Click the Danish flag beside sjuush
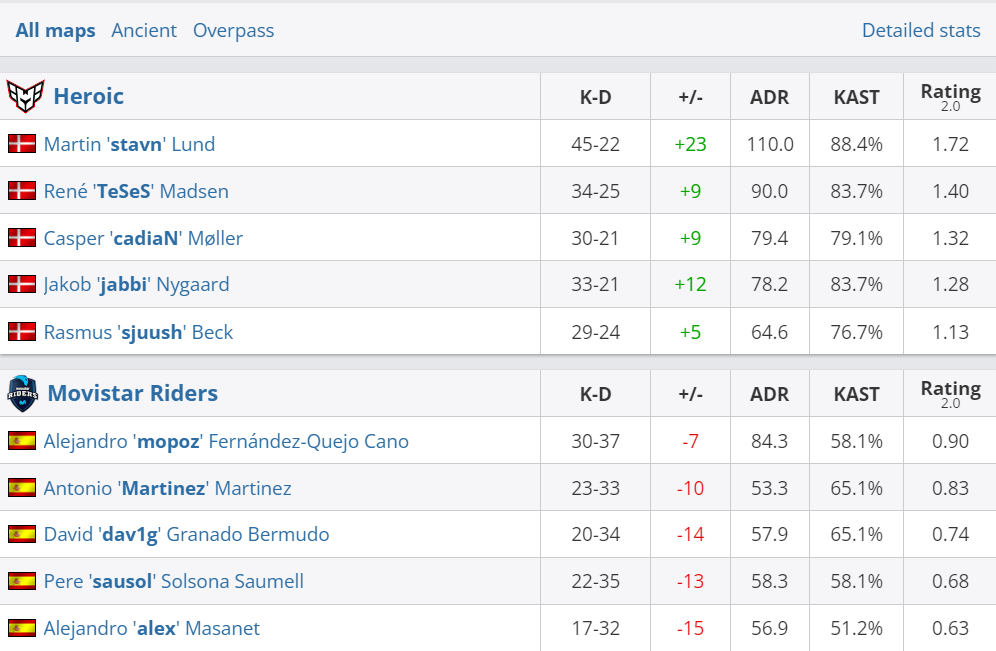The image size is (996, 651). point(22,332)
